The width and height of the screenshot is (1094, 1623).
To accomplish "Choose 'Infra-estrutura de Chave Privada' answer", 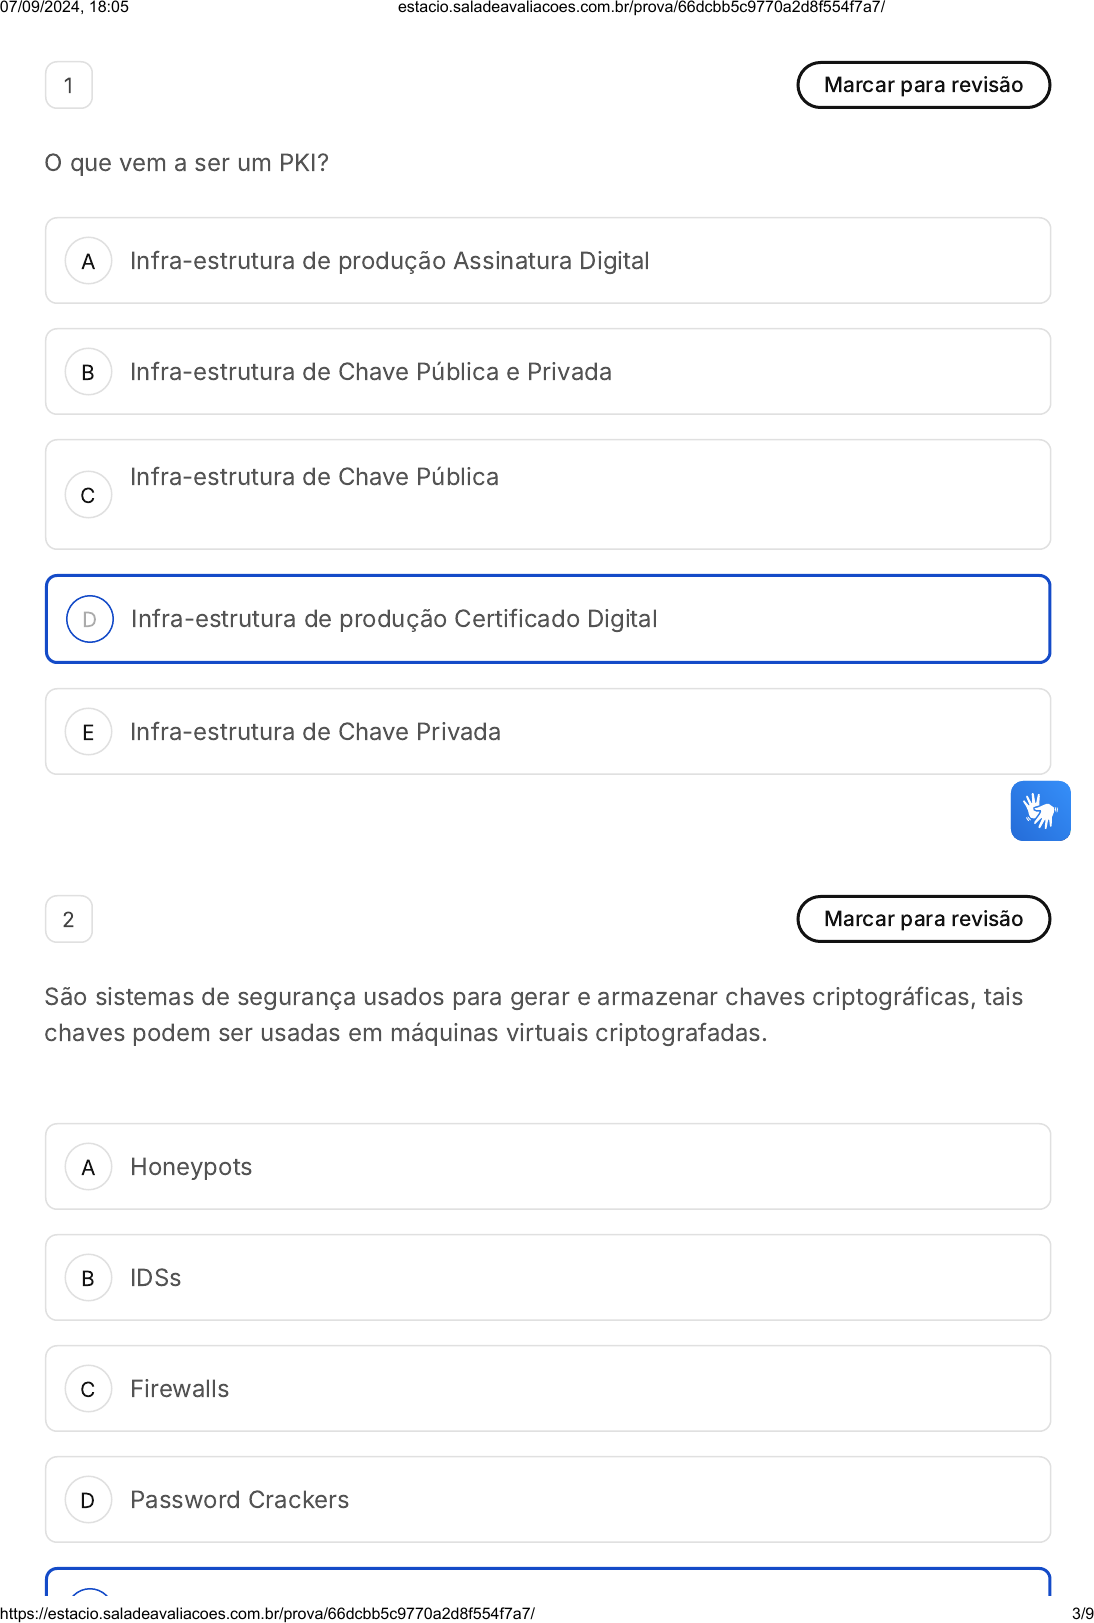I will click(315, 732).
